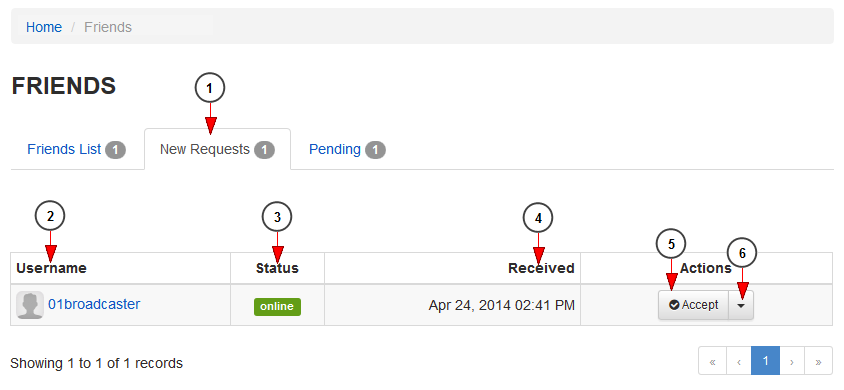Expand the dropdown arrow beside Accept
This screenshot has height=390, width=844.
point(741,305)
